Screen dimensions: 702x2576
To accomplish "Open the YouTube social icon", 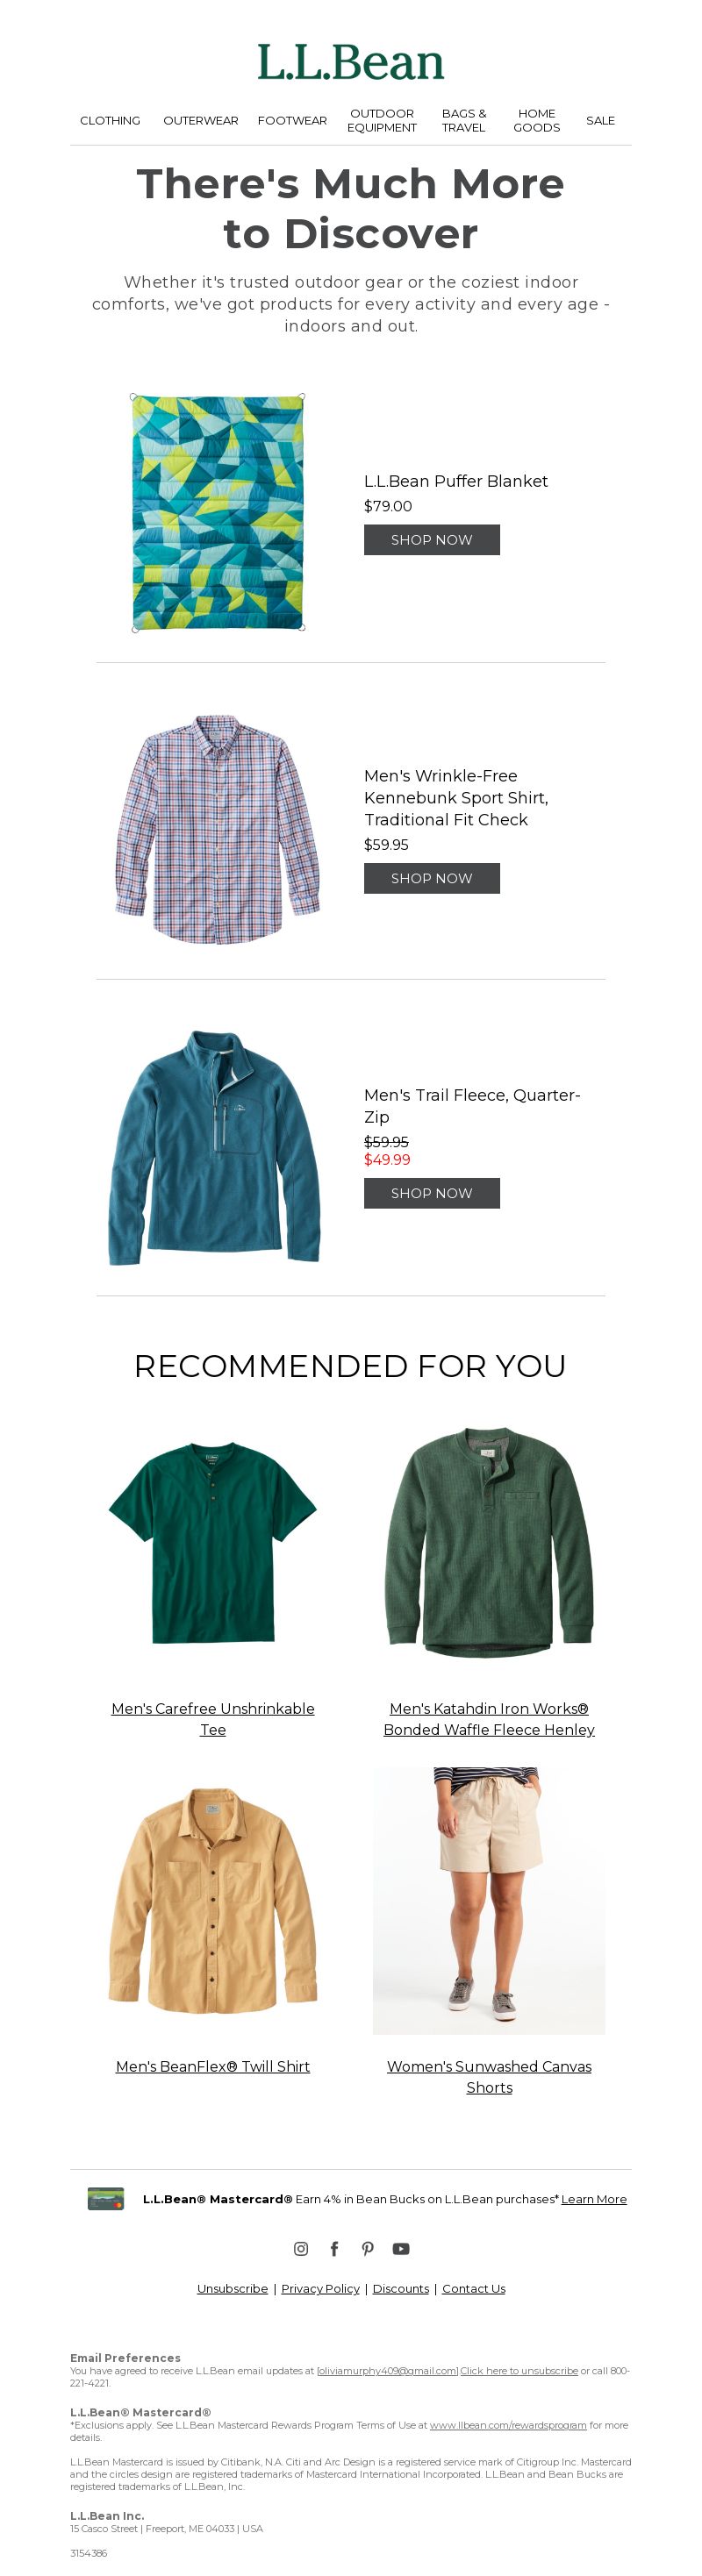I will (x=401, y=2248).
